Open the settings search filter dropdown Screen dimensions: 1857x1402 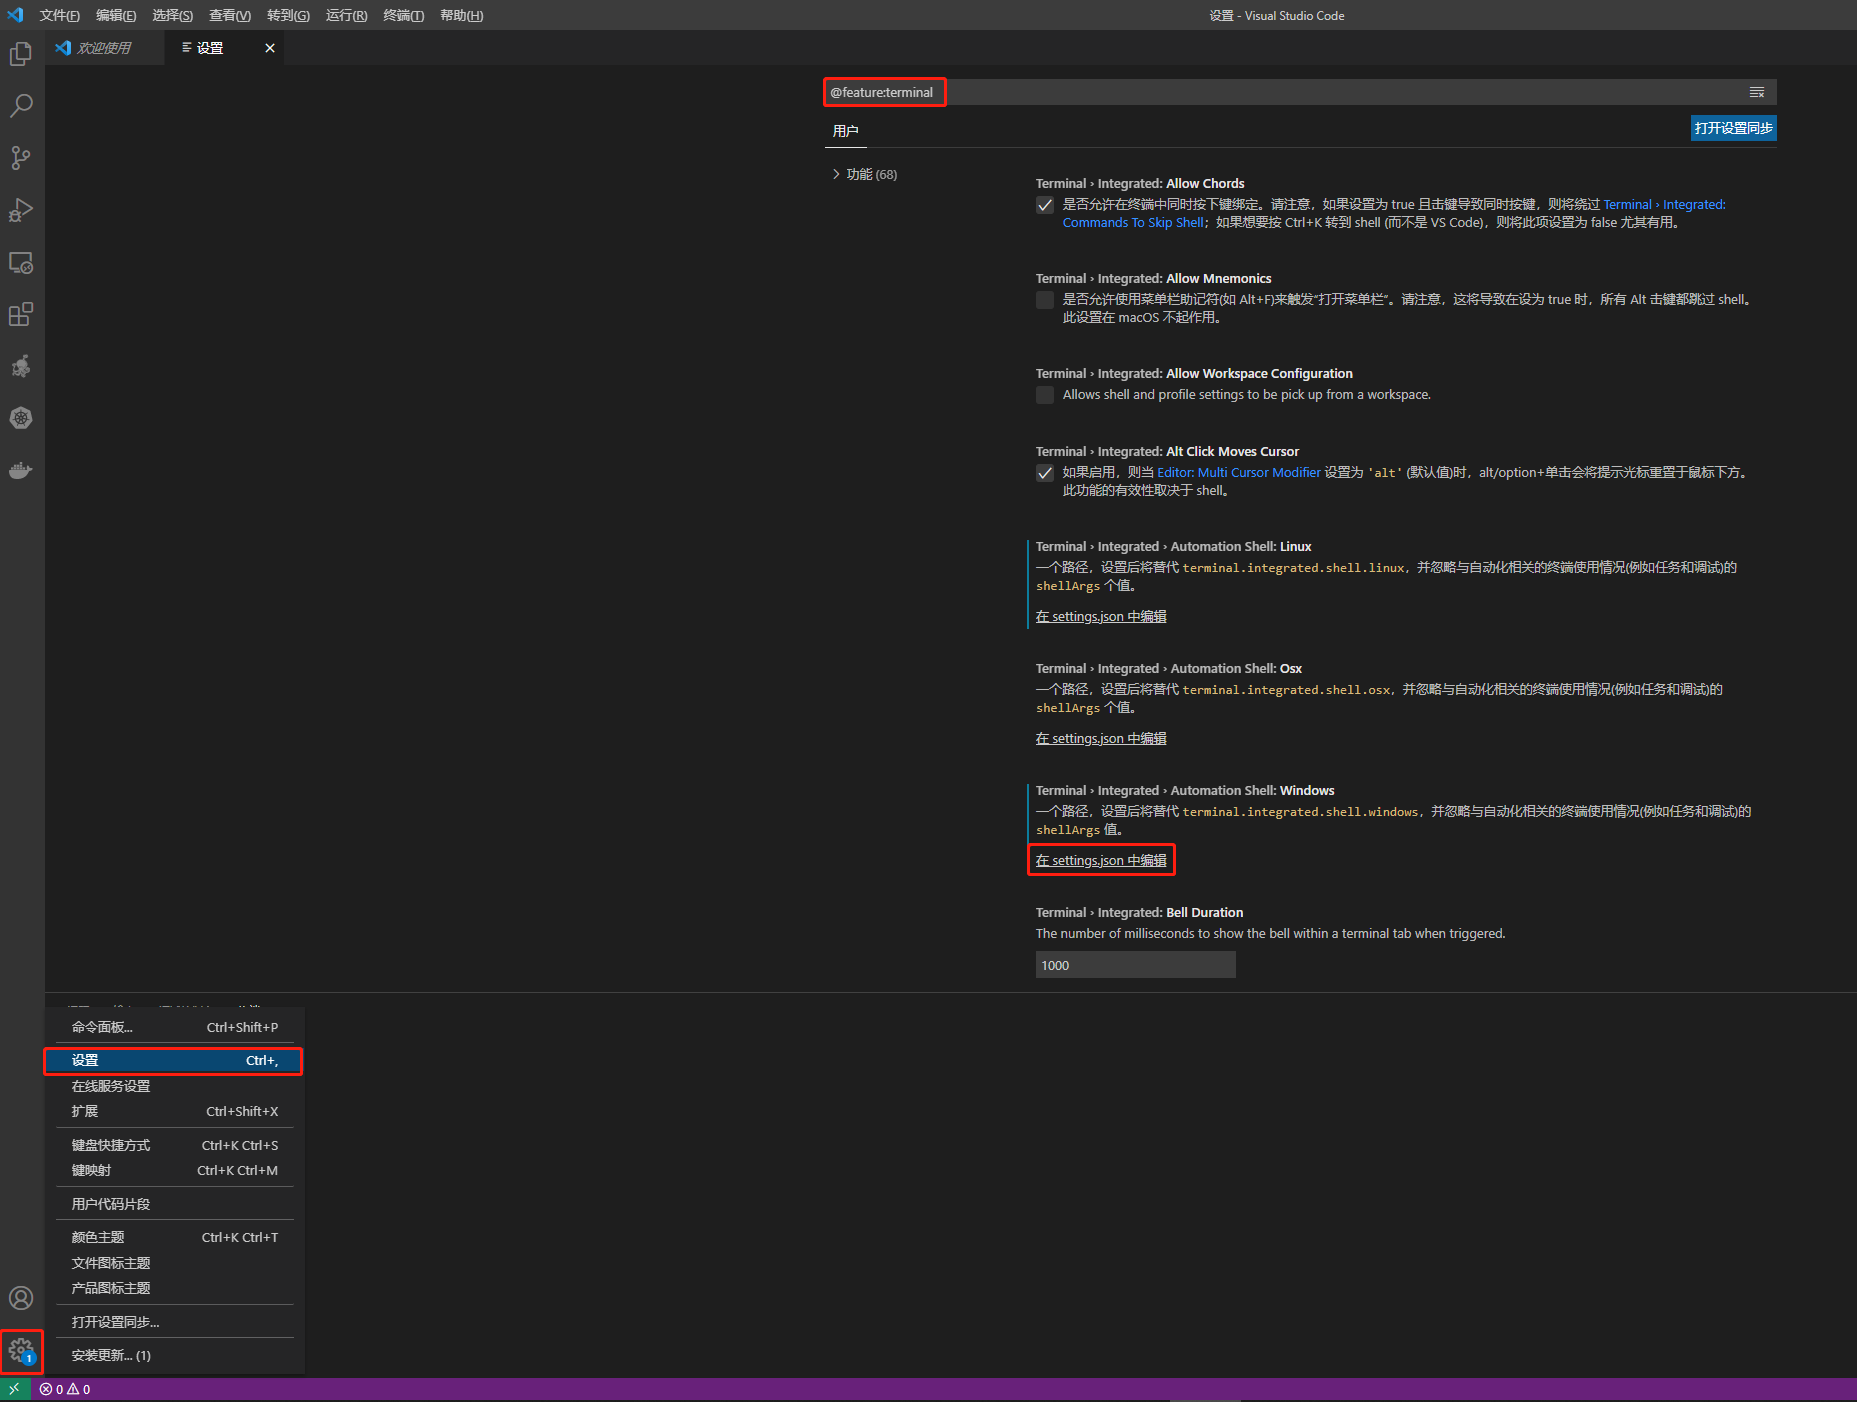pos(1757,92)
